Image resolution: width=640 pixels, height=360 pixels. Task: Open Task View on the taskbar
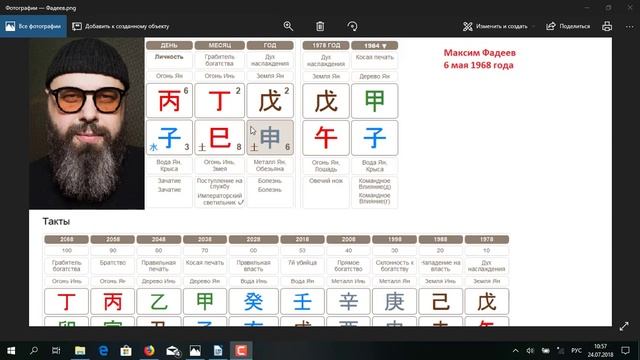56,351
